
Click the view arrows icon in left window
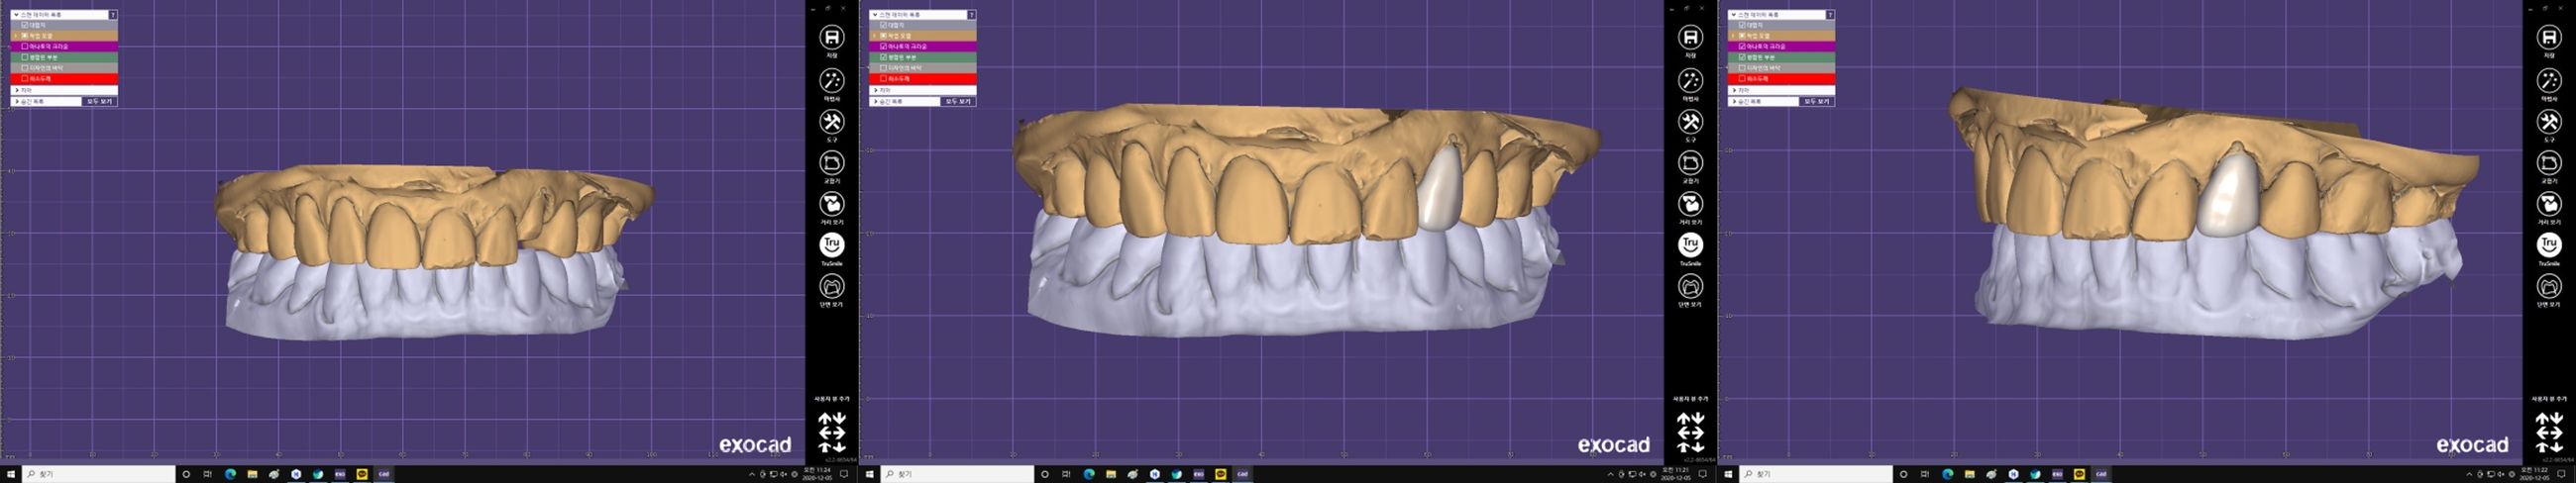tap(831, 432)
